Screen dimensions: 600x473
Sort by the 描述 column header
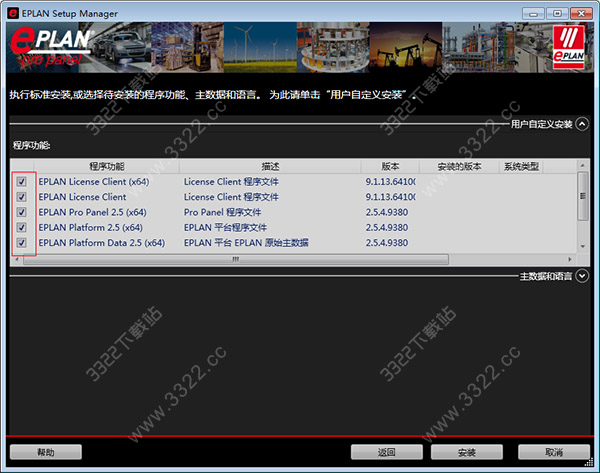[x=270, y=166]
